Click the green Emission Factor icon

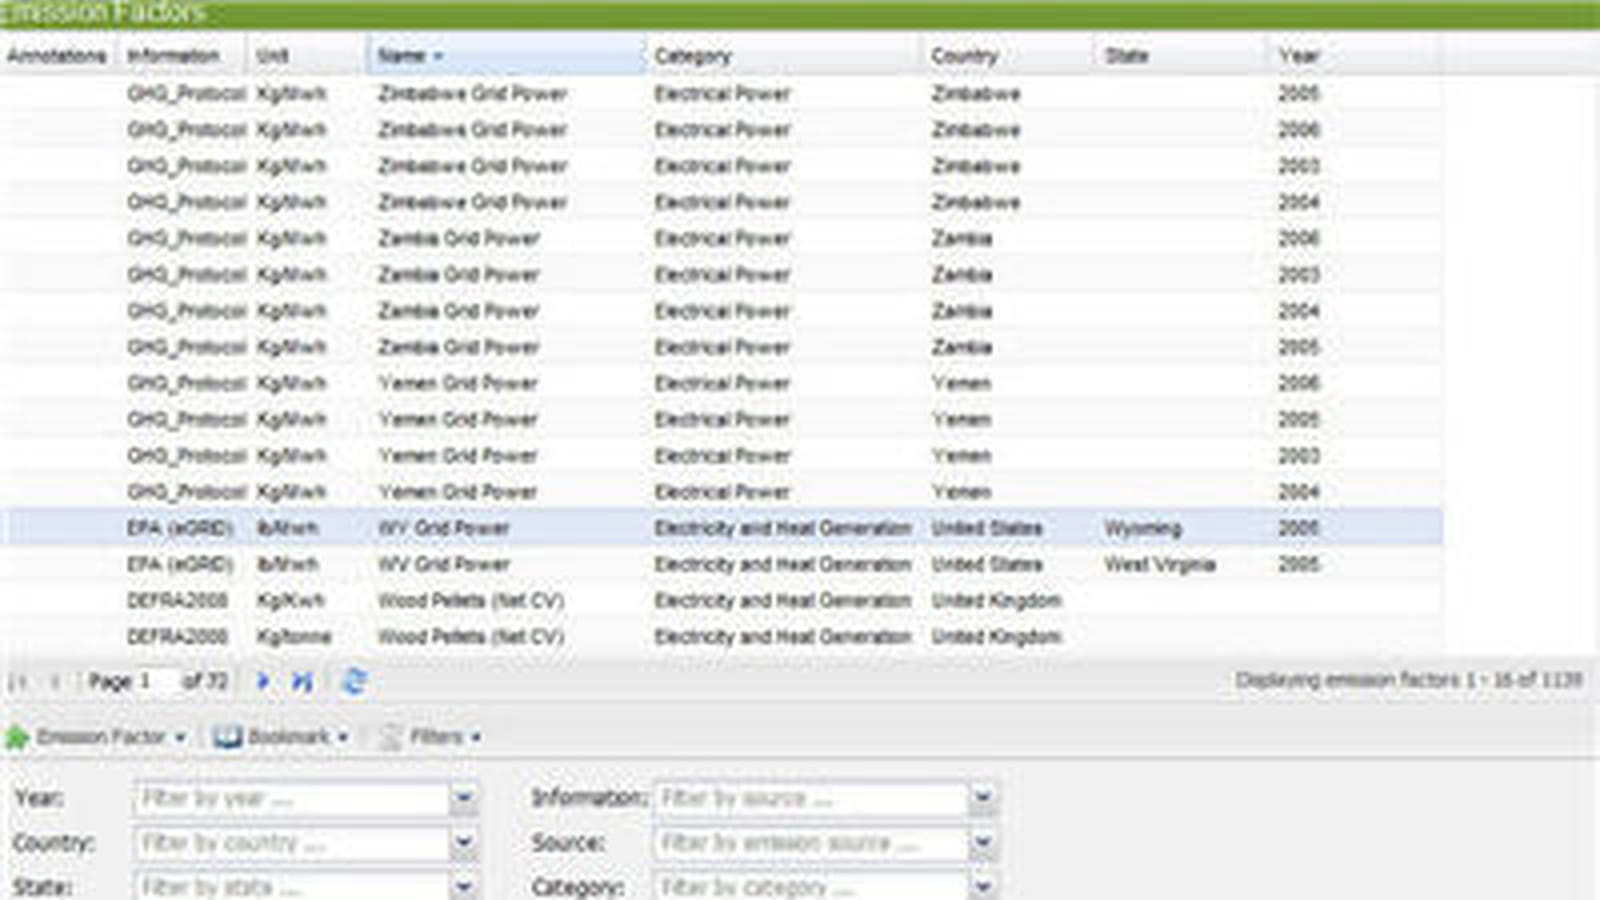(x=17, y=738)
